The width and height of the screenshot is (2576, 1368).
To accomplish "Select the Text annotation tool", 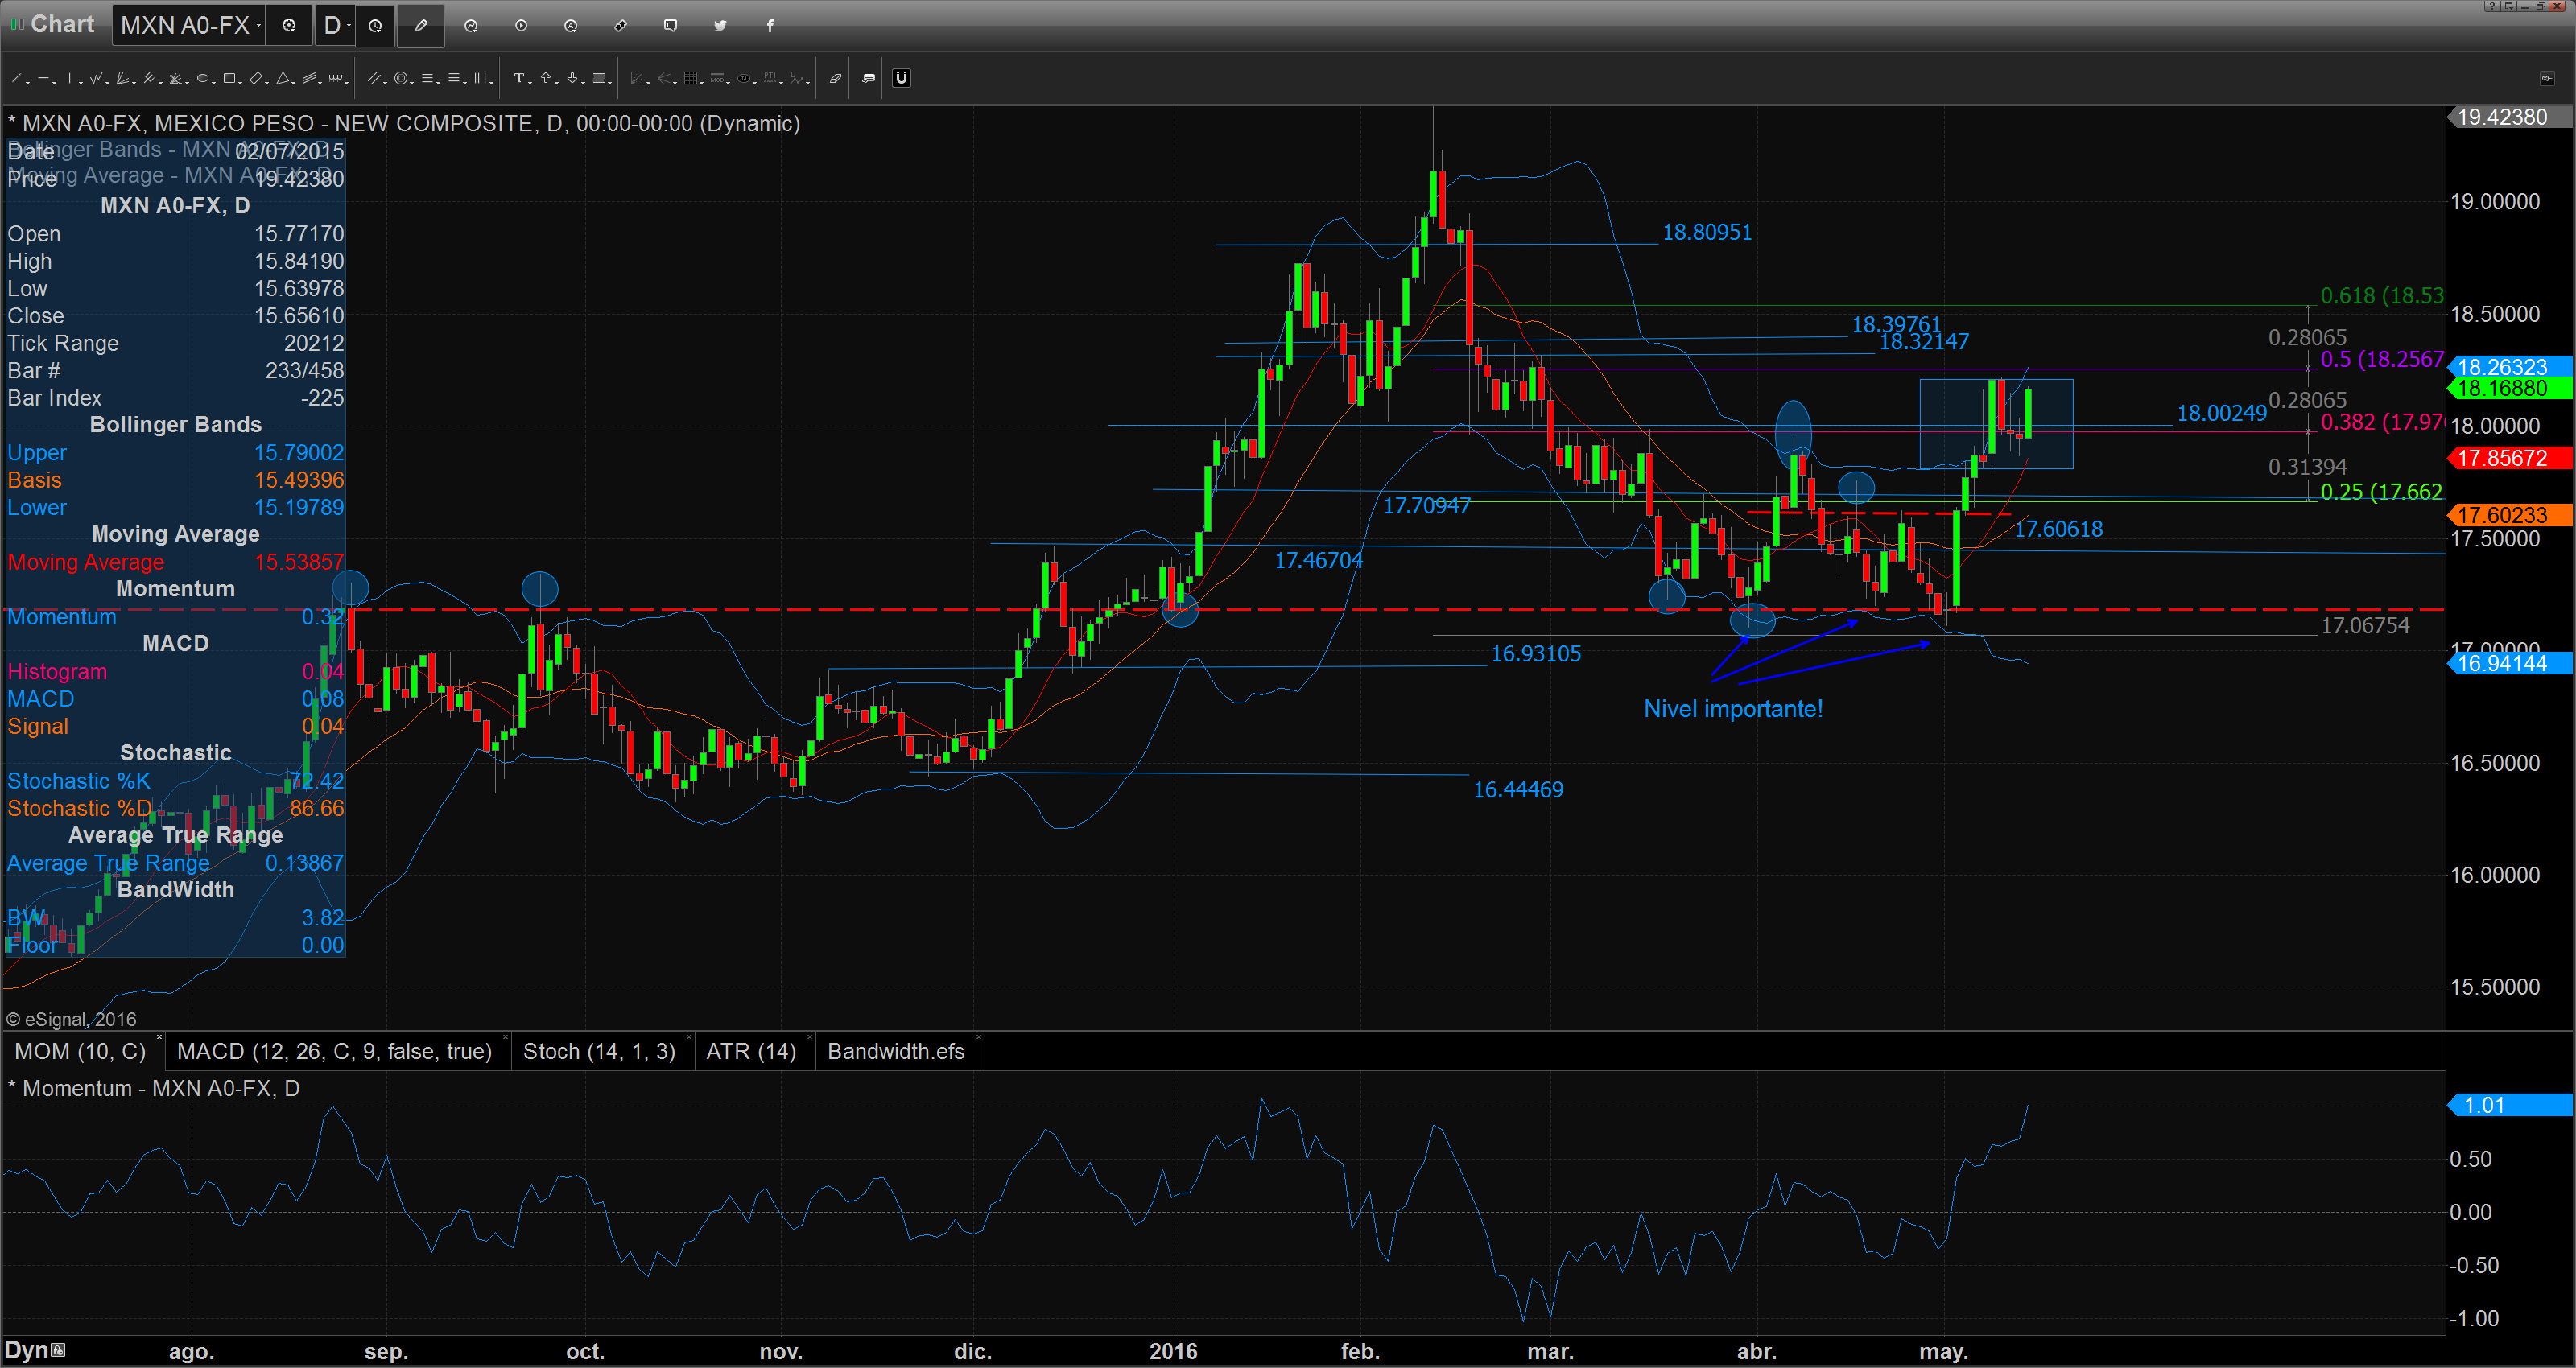I will coord(519,78).
